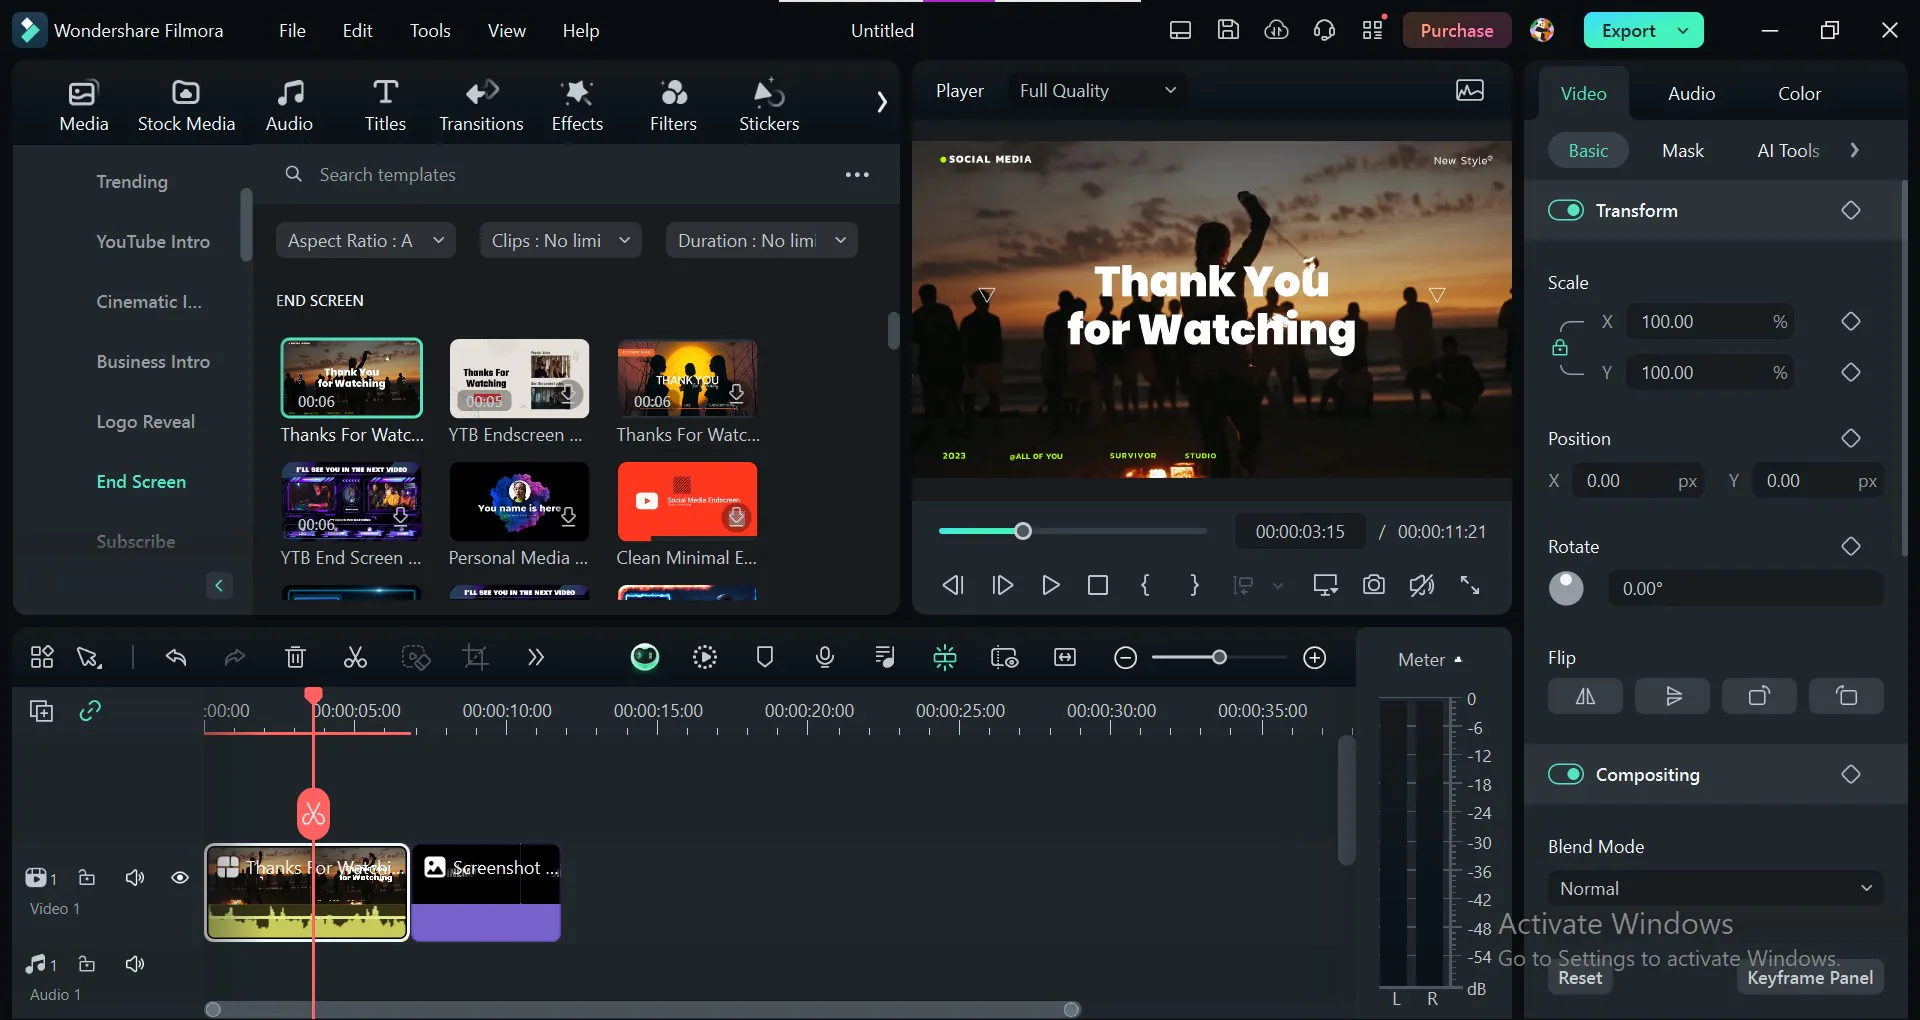Click the Export button
This screenshot has width=1920, height=1020.
(1628, 30)
